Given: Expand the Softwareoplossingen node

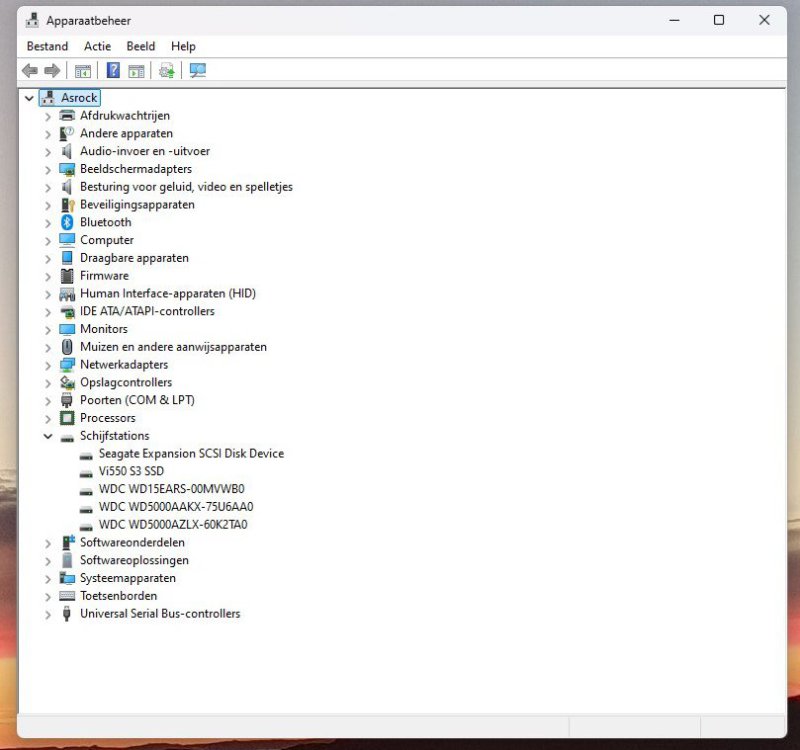Looking at the screenshot, I should [48, 561].
